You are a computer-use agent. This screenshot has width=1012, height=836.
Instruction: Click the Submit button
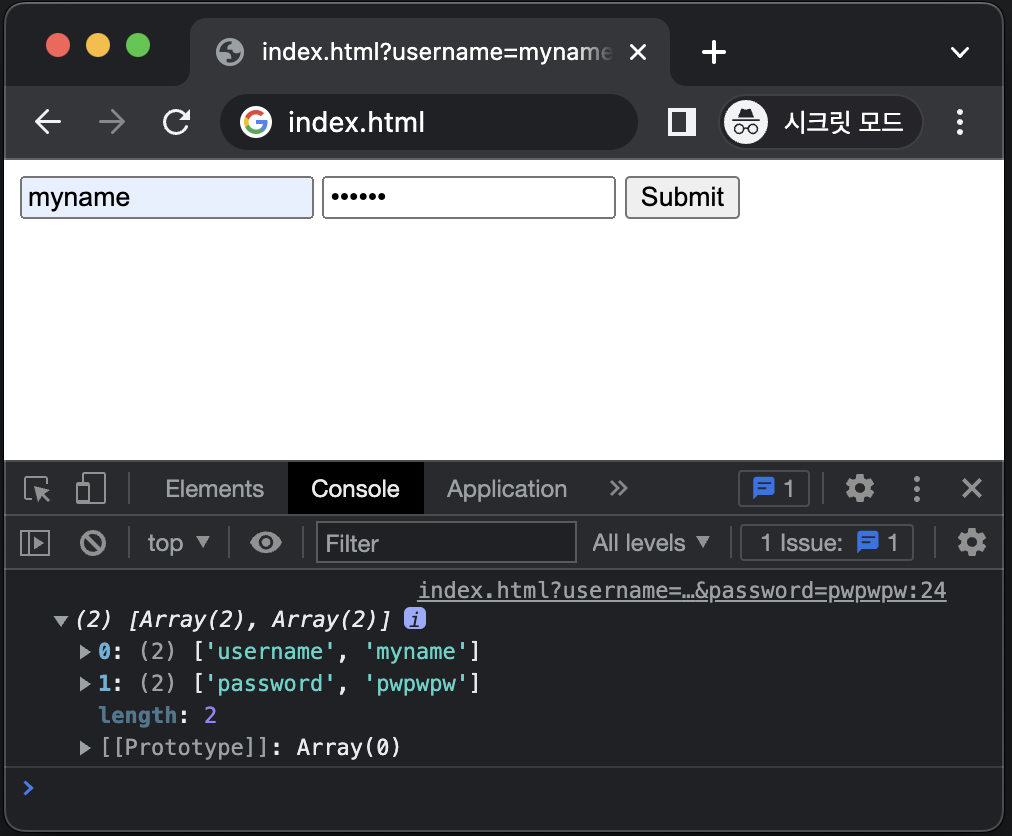682,198
